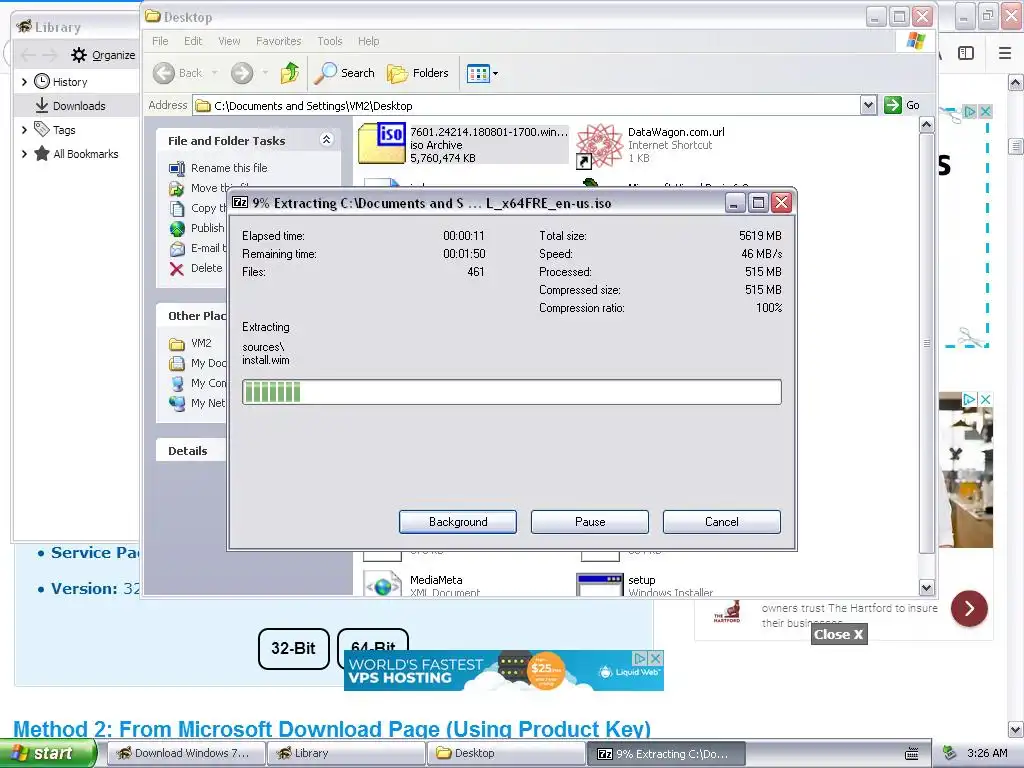Viewport: 1024px width, 768px height.
Task: Click the My Computer icon in Other Places
Action: pyautogui.click(x=177, y=384)
